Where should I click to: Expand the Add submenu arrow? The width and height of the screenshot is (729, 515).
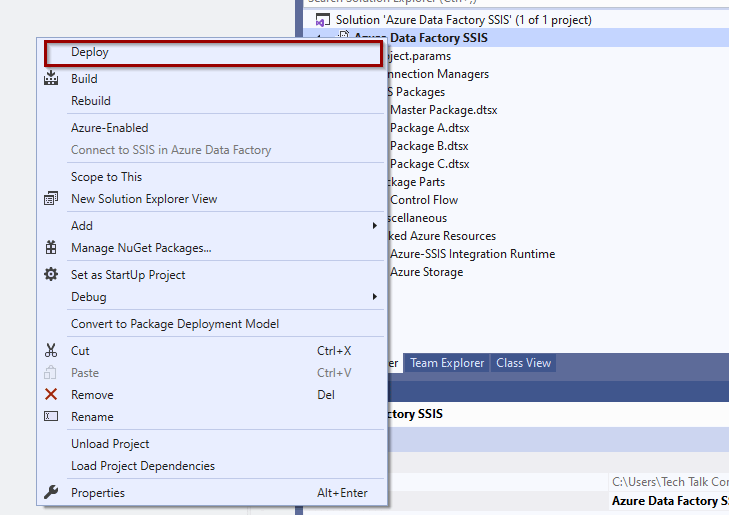coord(375,226)
